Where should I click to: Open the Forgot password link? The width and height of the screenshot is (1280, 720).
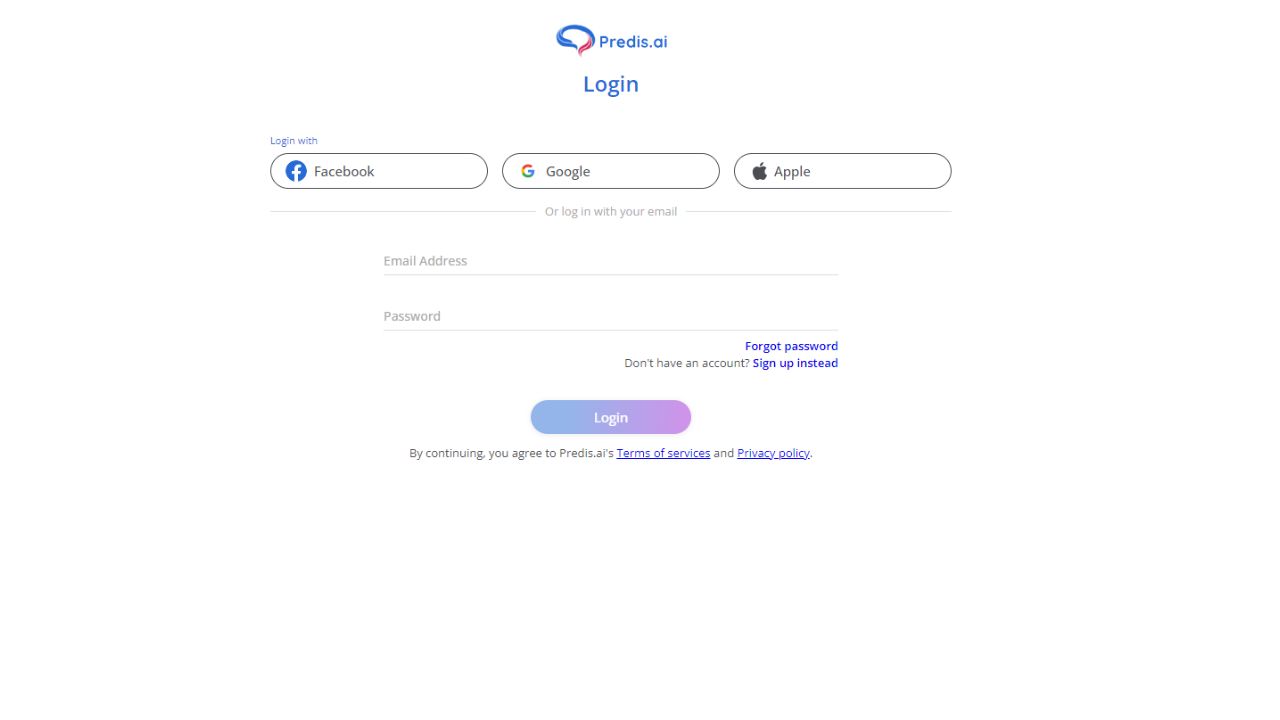pos(791,346)
